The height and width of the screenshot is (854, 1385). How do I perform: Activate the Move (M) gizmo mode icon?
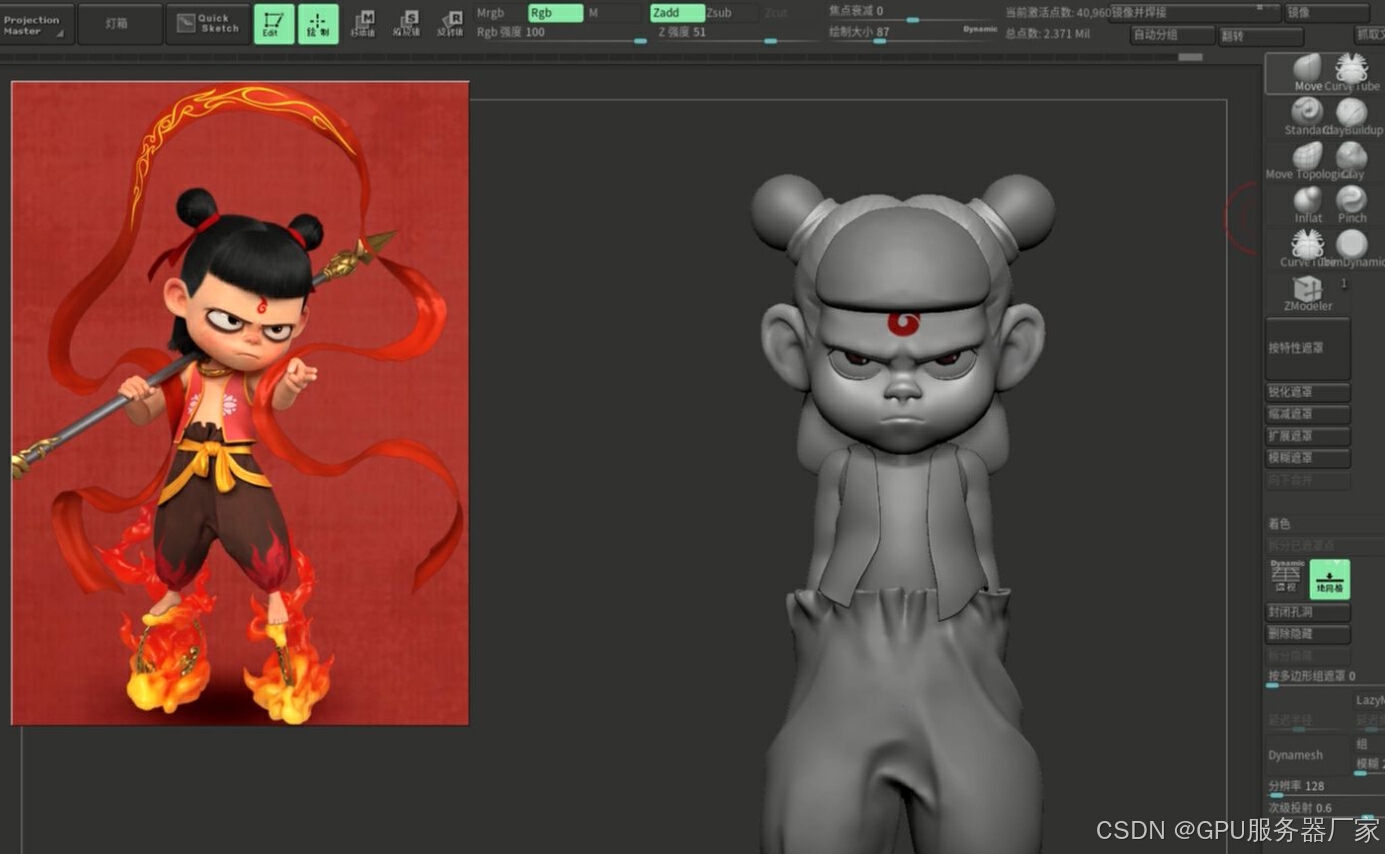click(x=362, y=23)
